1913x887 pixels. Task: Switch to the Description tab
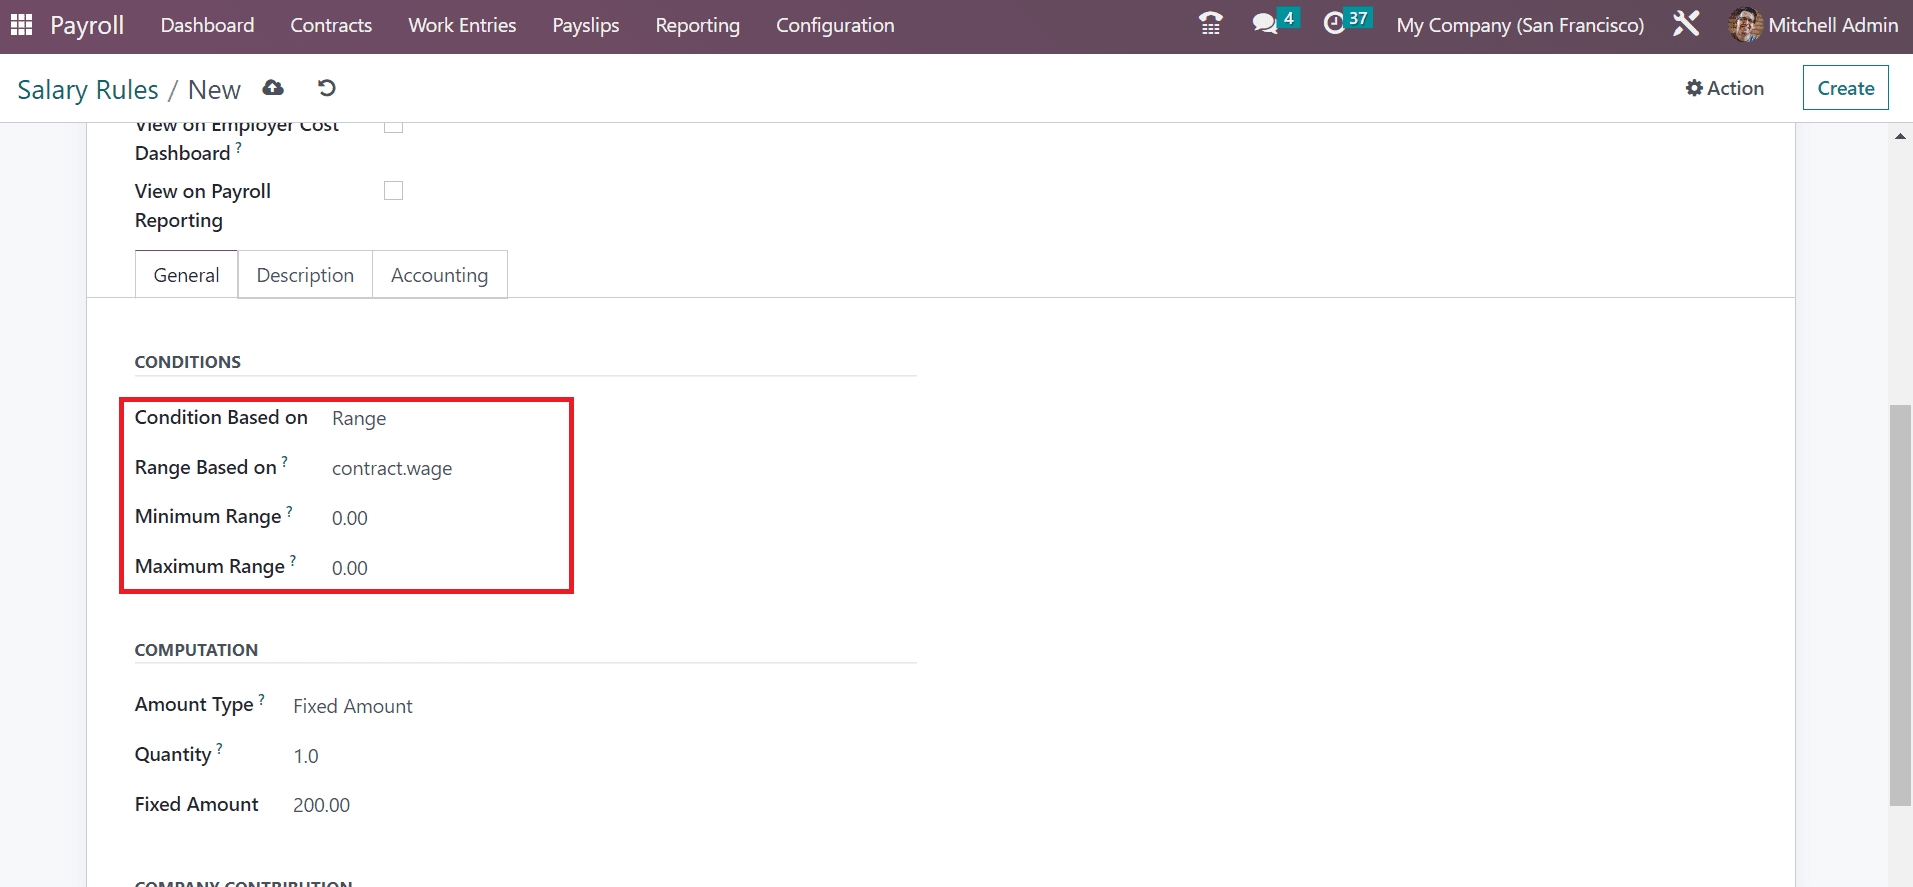pyautogui.click(x=305, y=275)
